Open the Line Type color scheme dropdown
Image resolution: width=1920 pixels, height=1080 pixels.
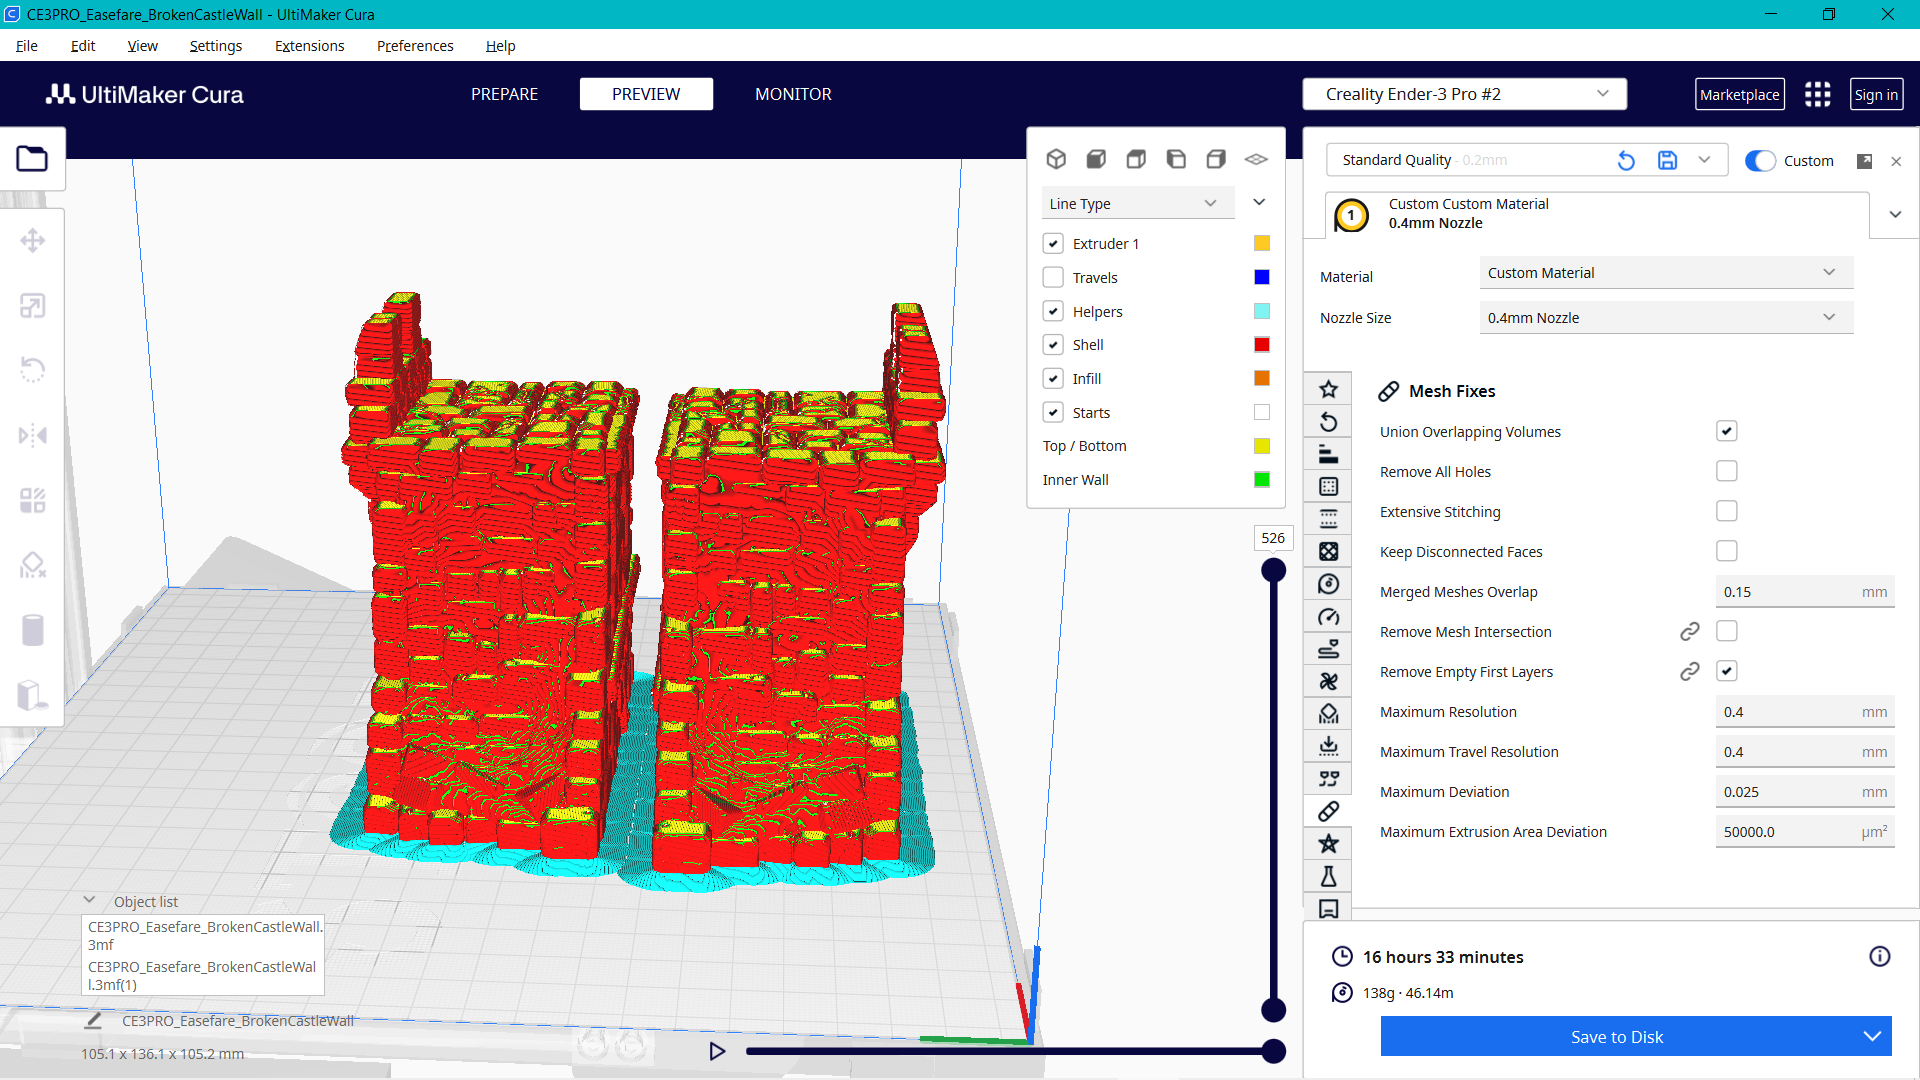[1137, 202]
